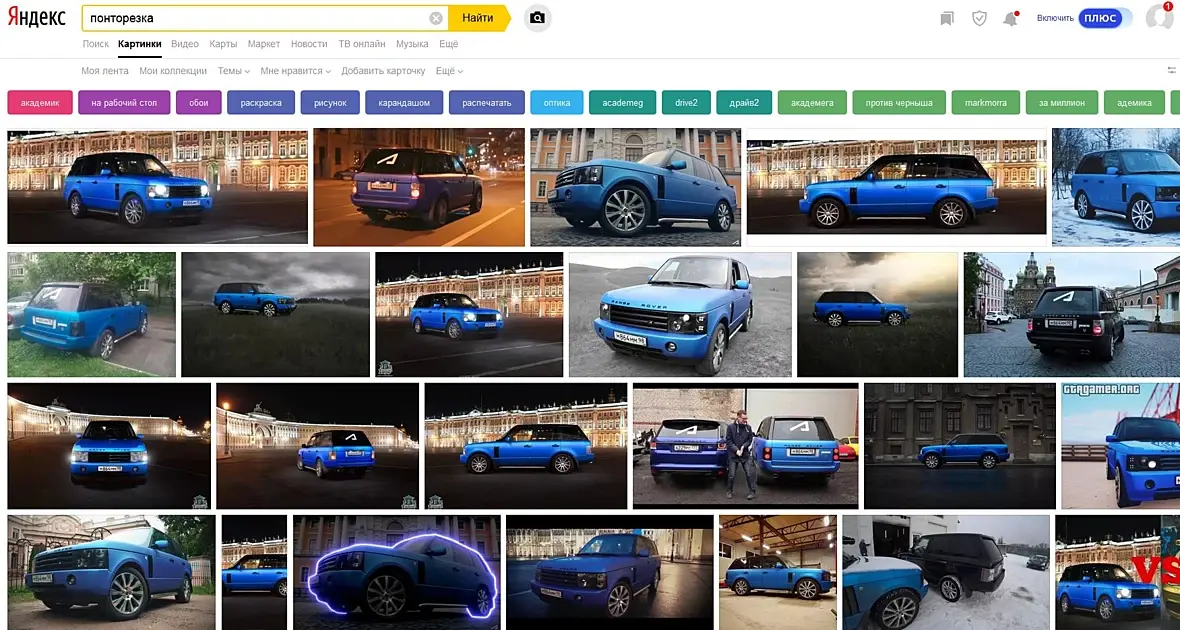Open the VS comparison thumbnail
The width and height of the screenshot is (1180, 630).
[x=1118, y=572]
